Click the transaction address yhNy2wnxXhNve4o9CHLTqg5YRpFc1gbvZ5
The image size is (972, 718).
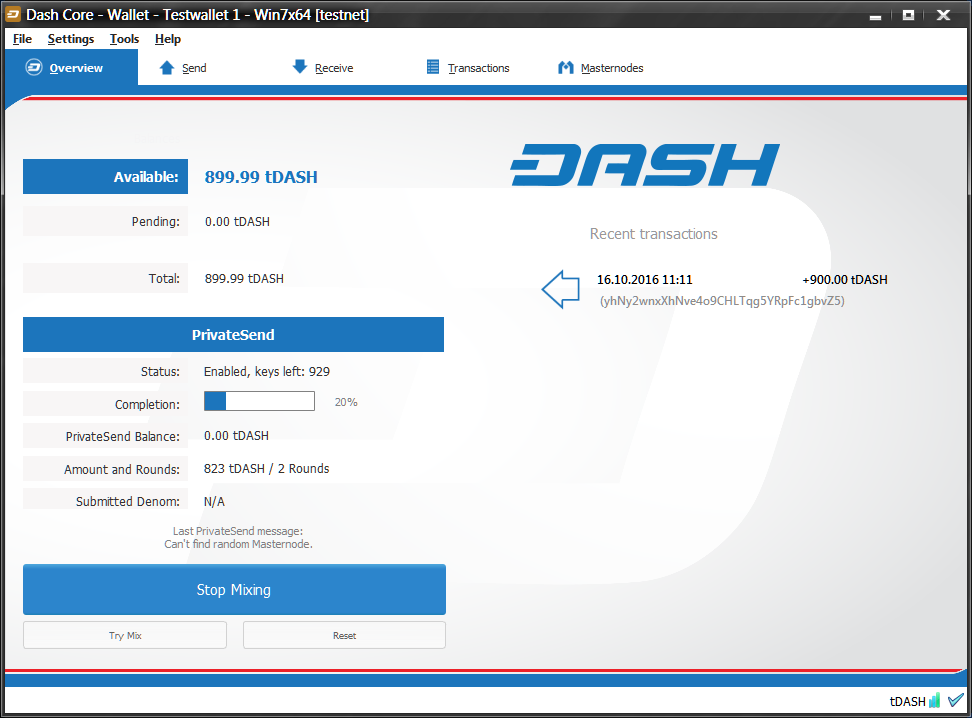click(x=722, y=301)
